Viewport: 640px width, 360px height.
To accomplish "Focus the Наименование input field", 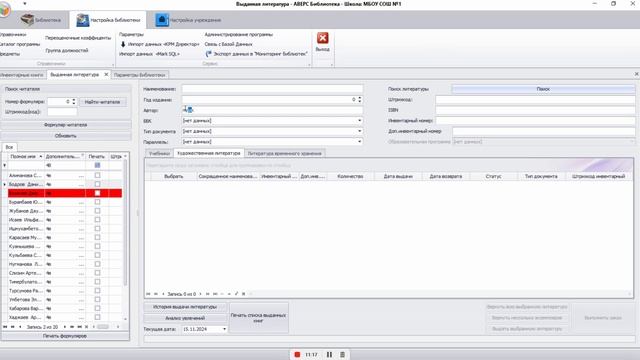I will coord(272,89).
